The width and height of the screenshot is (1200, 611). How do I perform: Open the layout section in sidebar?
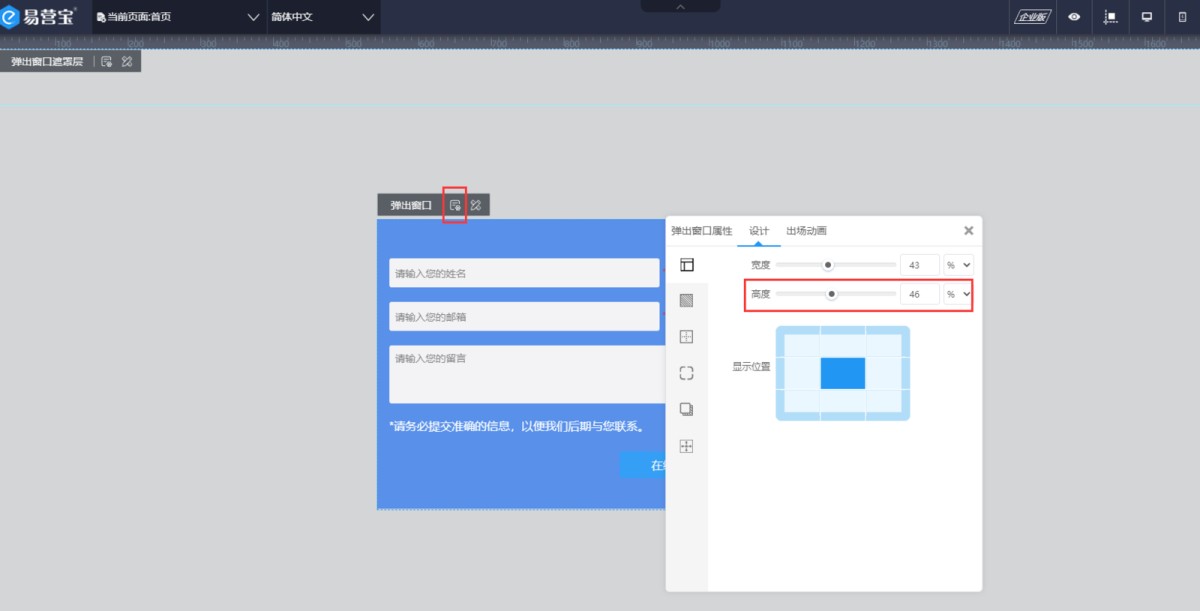pos(686,265)
